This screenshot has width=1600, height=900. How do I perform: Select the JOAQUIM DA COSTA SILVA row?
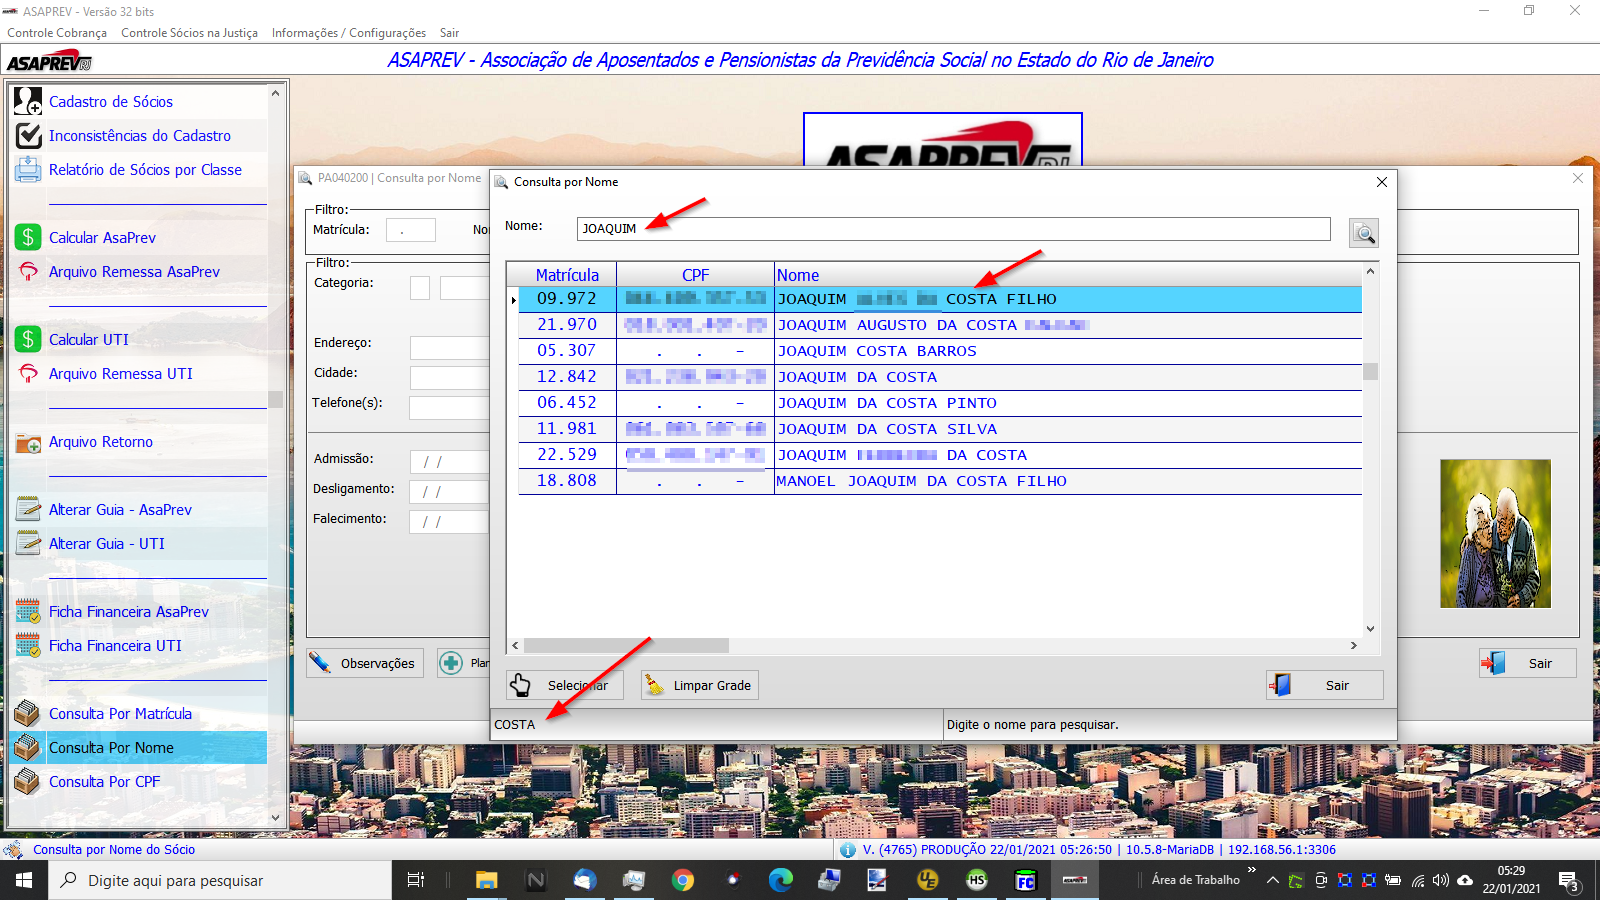click(940, 429)
